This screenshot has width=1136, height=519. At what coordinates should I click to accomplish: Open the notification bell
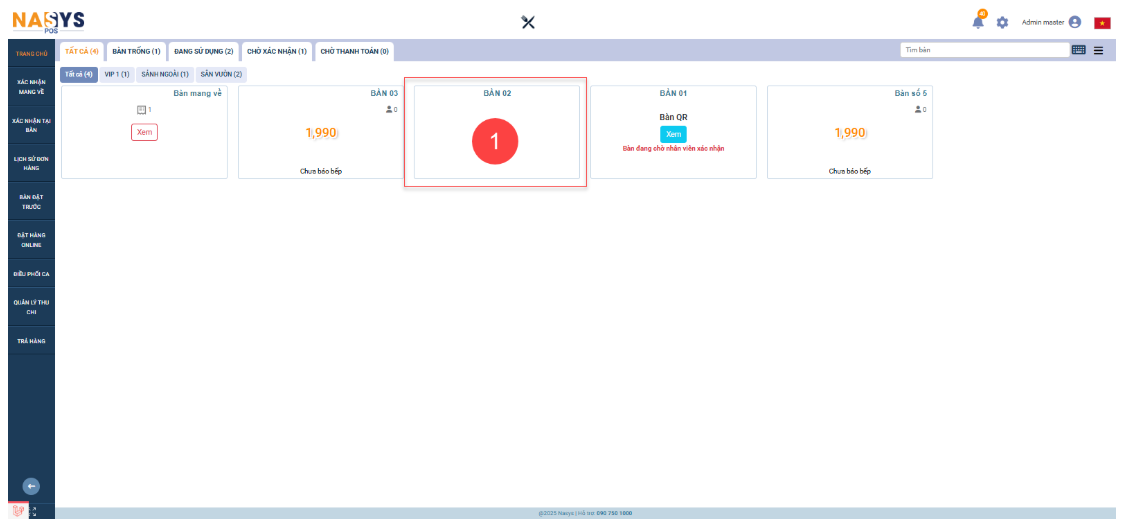[x=978, y=22]
